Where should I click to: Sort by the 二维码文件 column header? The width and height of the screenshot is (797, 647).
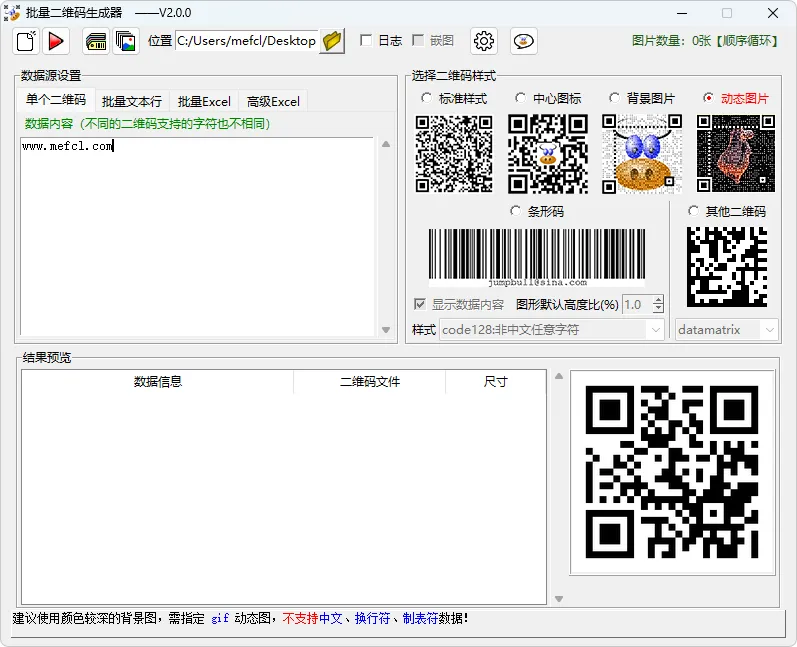point(370,382)
